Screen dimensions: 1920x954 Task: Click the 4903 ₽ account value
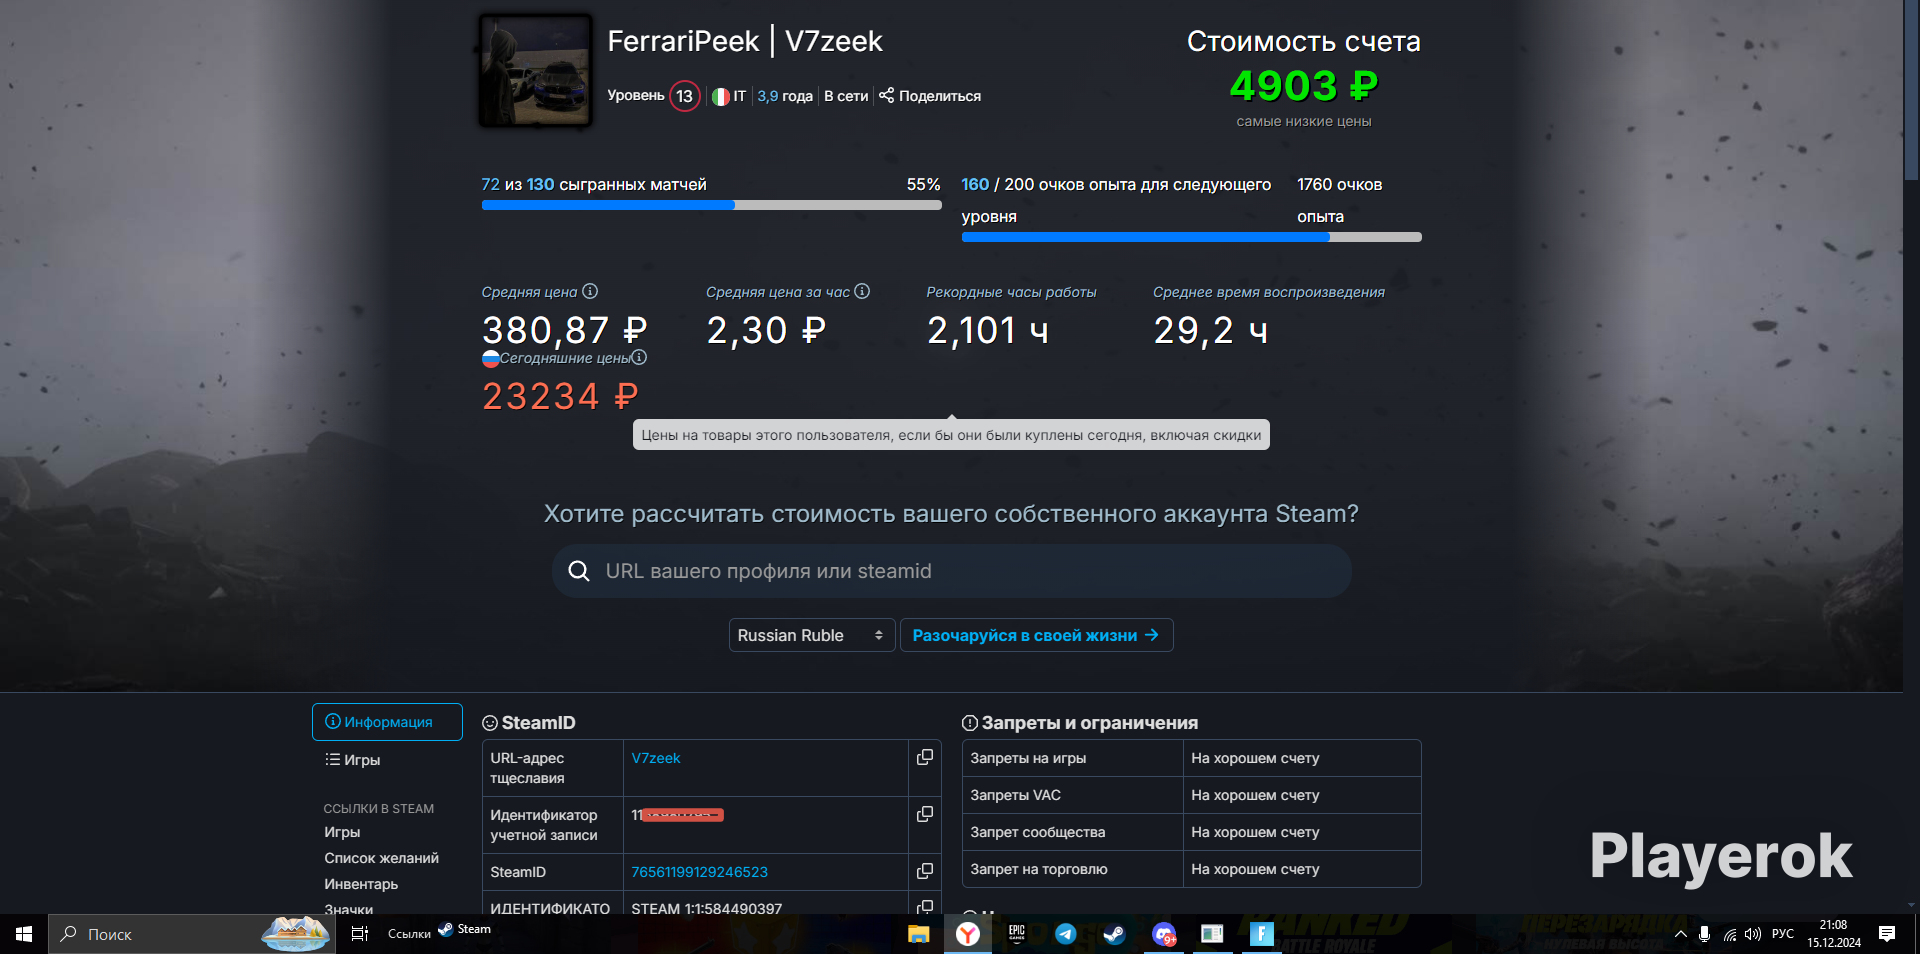pos(1304,86)
